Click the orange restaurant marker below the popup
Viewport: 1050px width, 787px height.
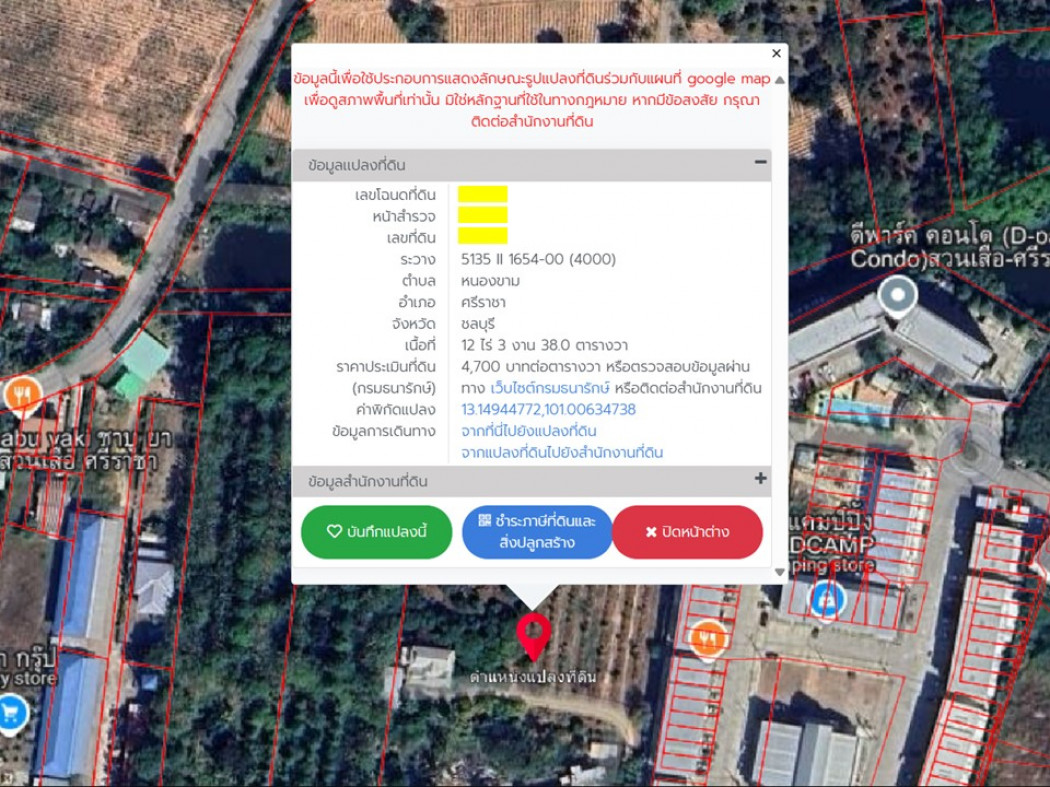(x=708, y=638)
